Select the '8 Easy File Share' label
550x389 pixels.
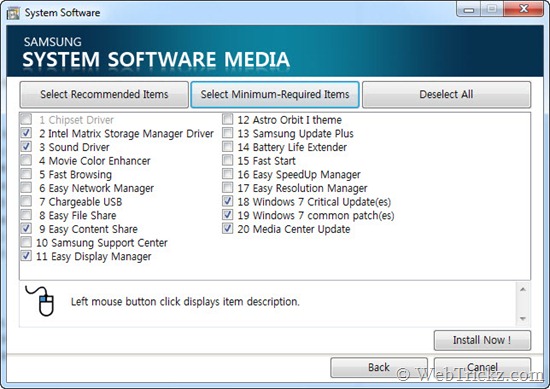tap(78, 216)
